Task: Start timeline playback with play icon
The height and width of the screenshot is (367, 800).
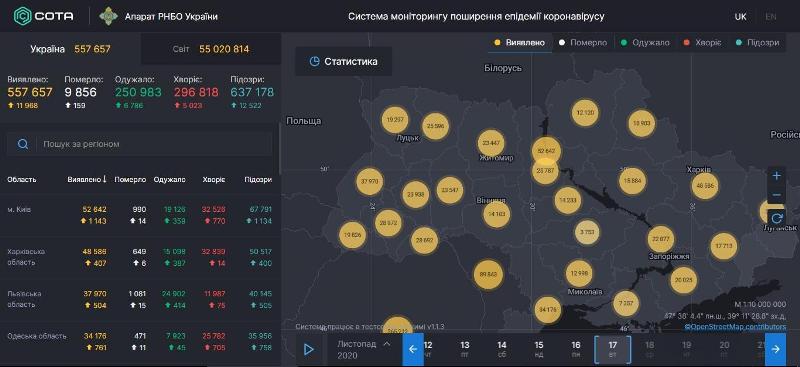Action: coord(309,349)
